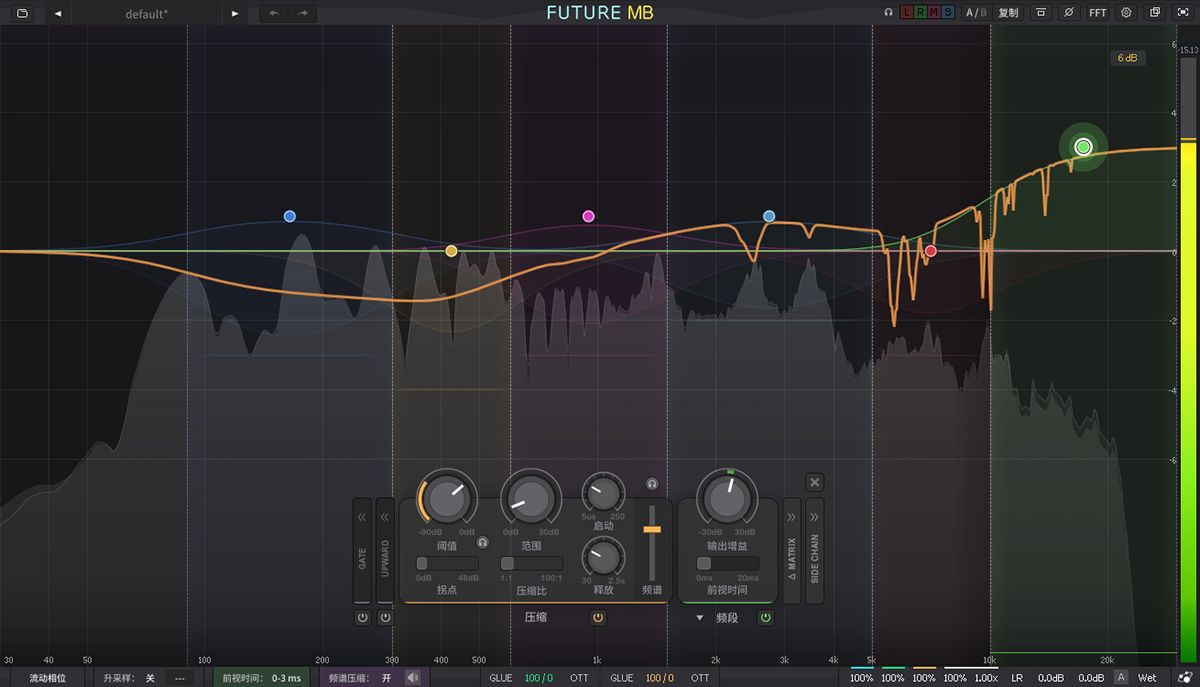Select the blue band node near 150 Hz

coord(290,216)
